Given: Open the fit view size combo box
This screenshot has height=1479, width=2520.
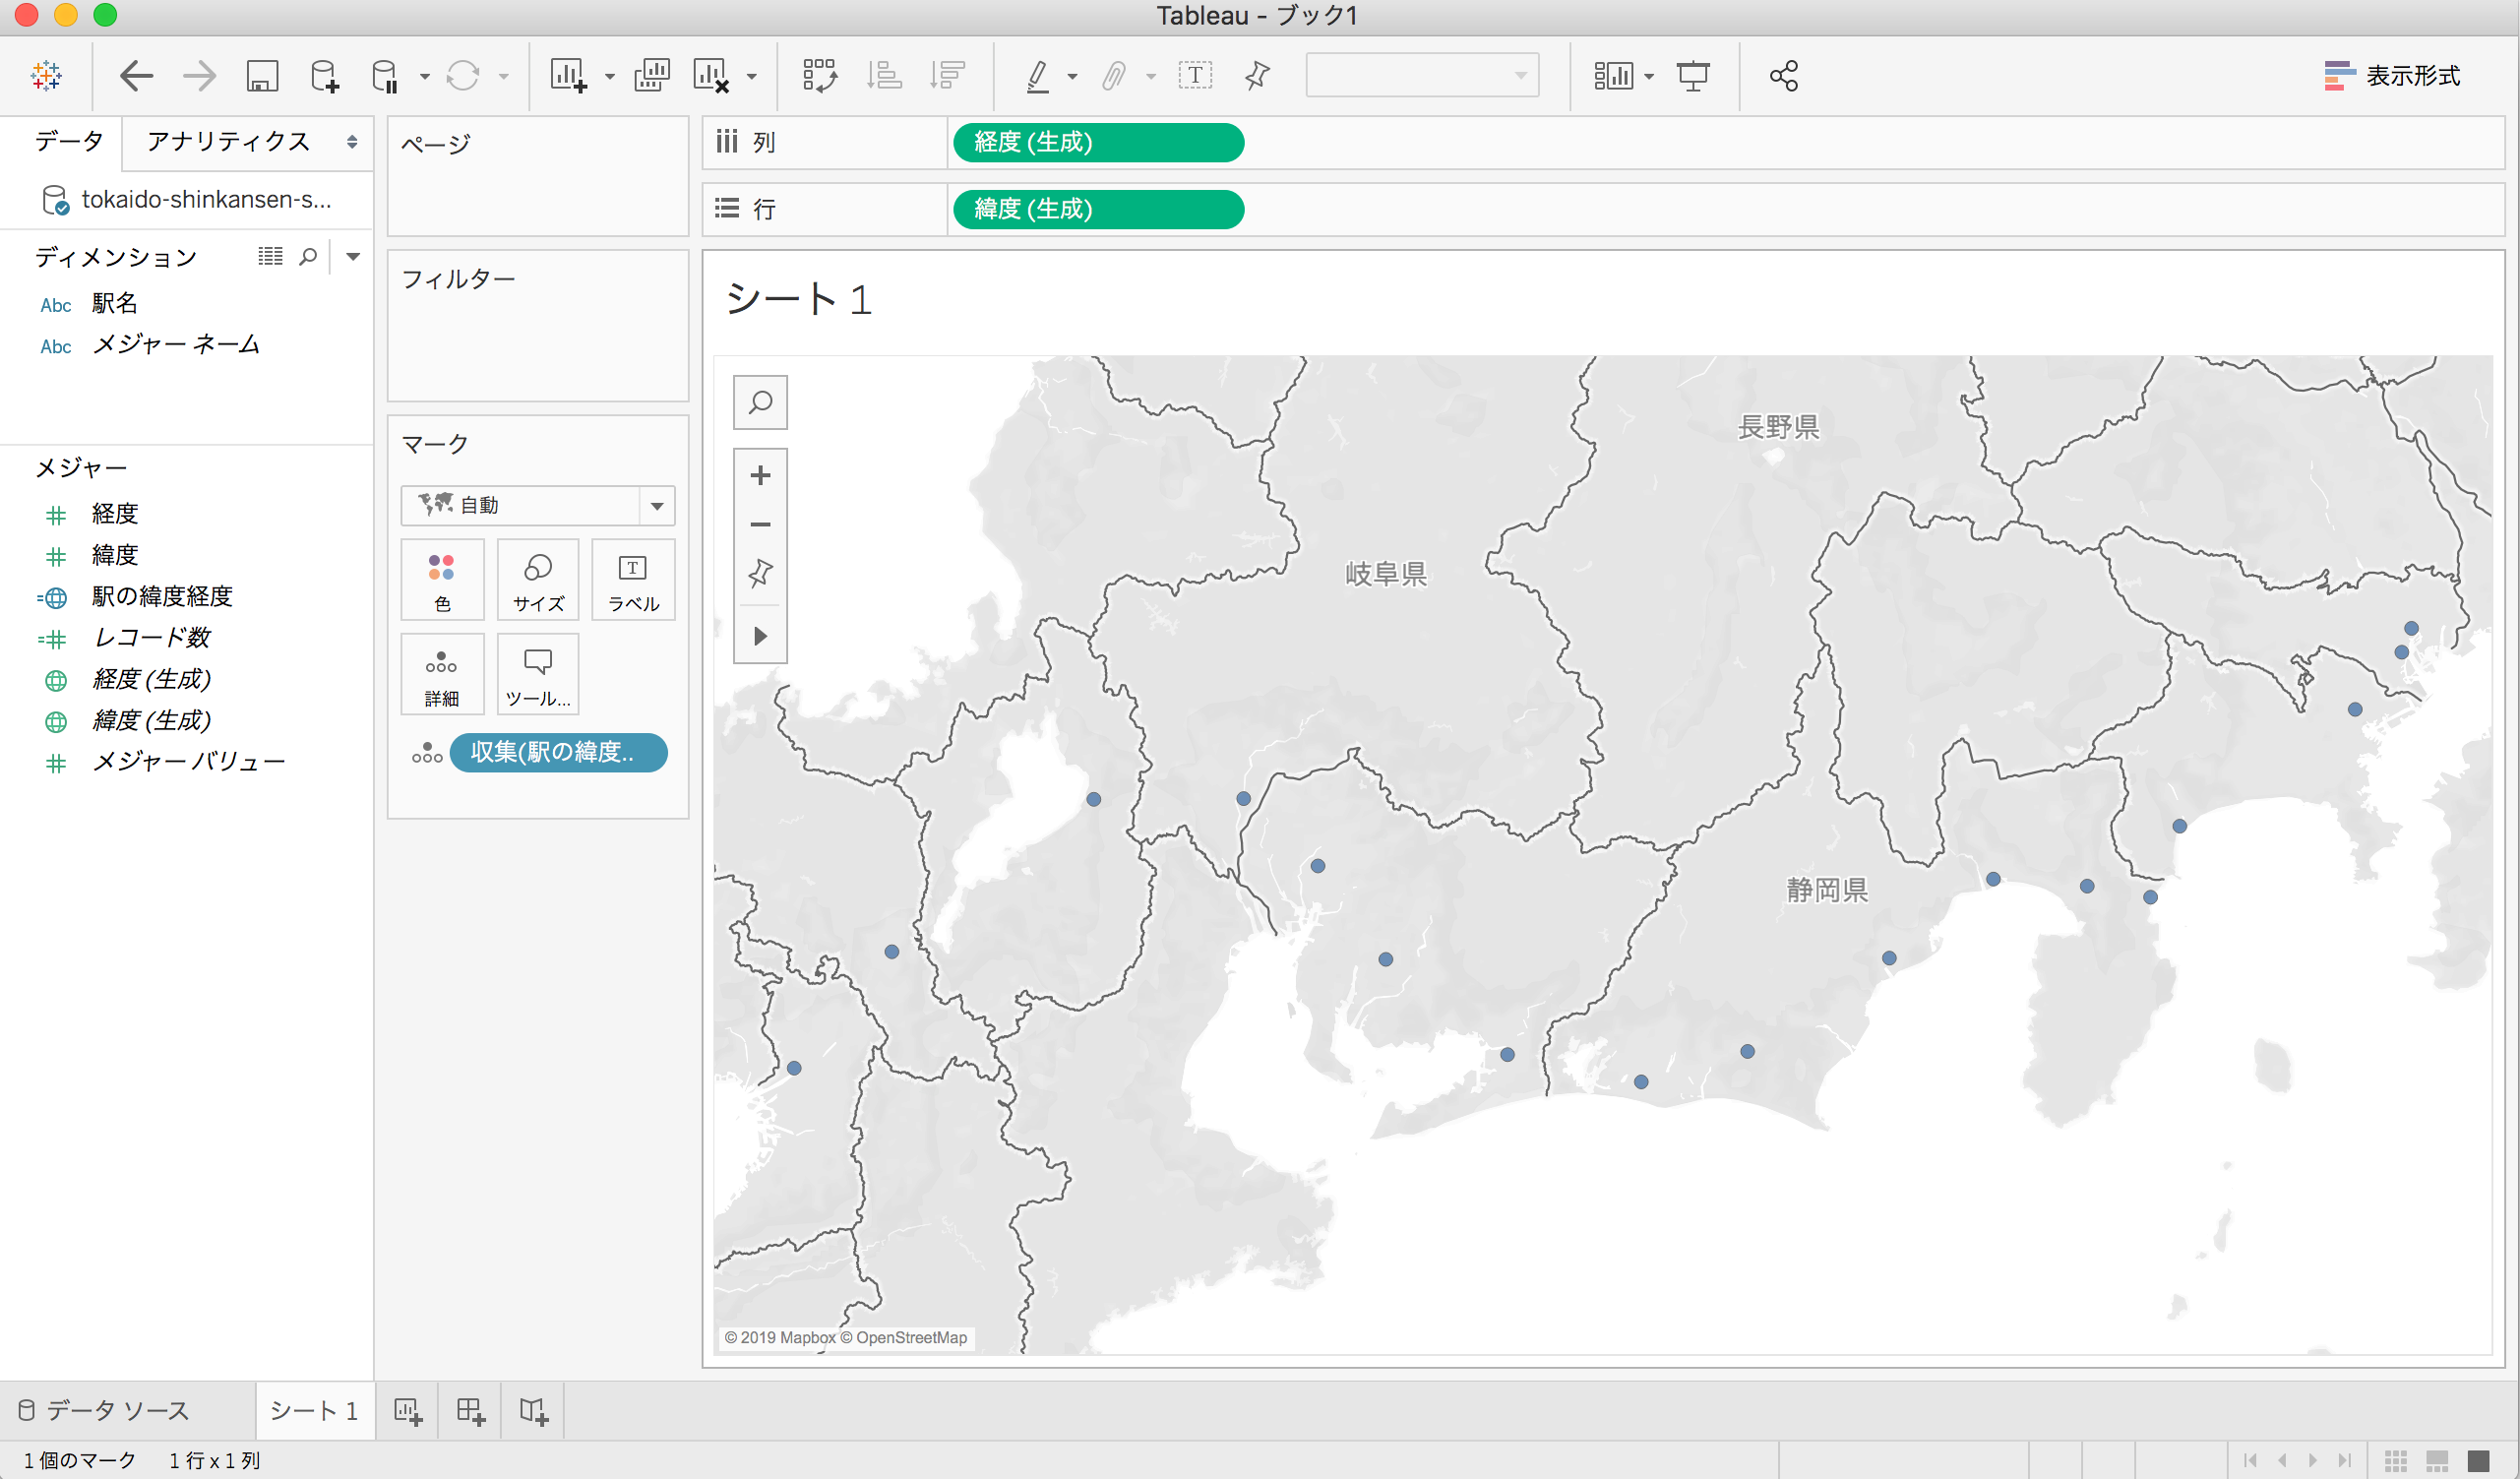Looking at the screenshot, I should pyautogui.click(x=1420, y=75).
